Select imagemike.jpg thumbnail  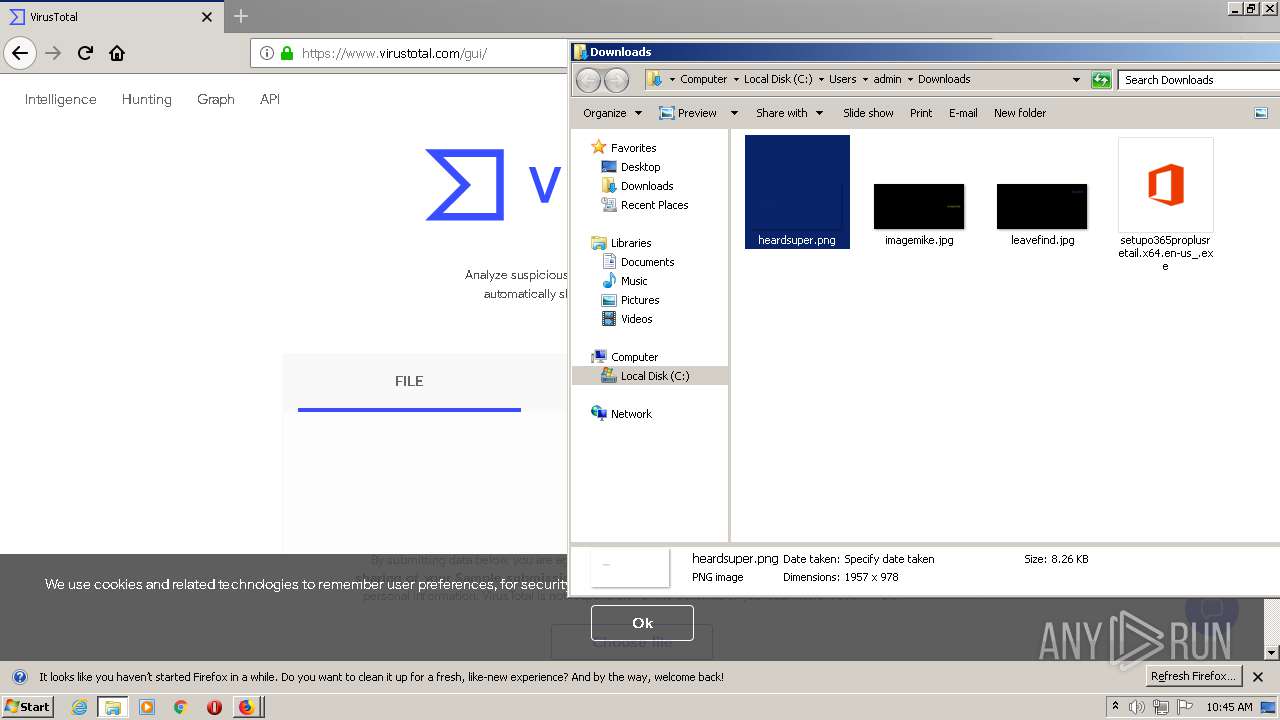pyautogui.click(x=919, y=207)
